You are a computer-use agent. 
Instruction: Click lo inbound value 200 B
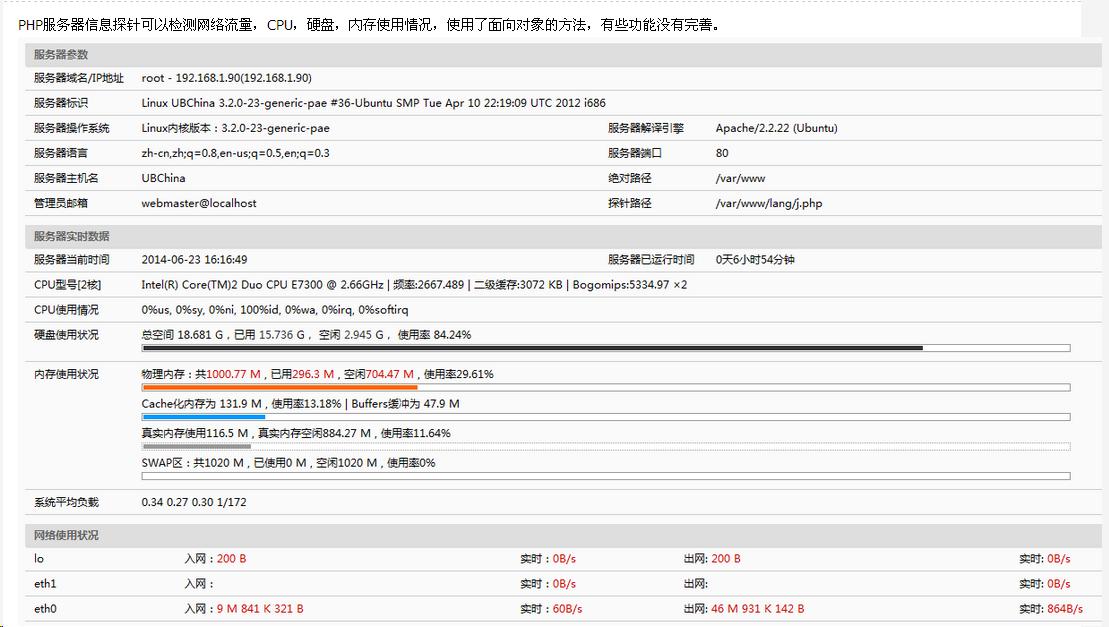[x=231, y=558]
